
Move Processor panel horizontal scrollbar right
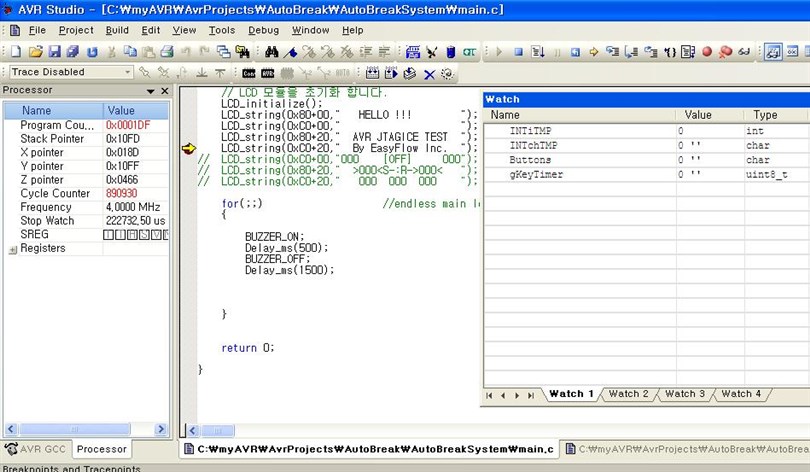click(161, 429)
